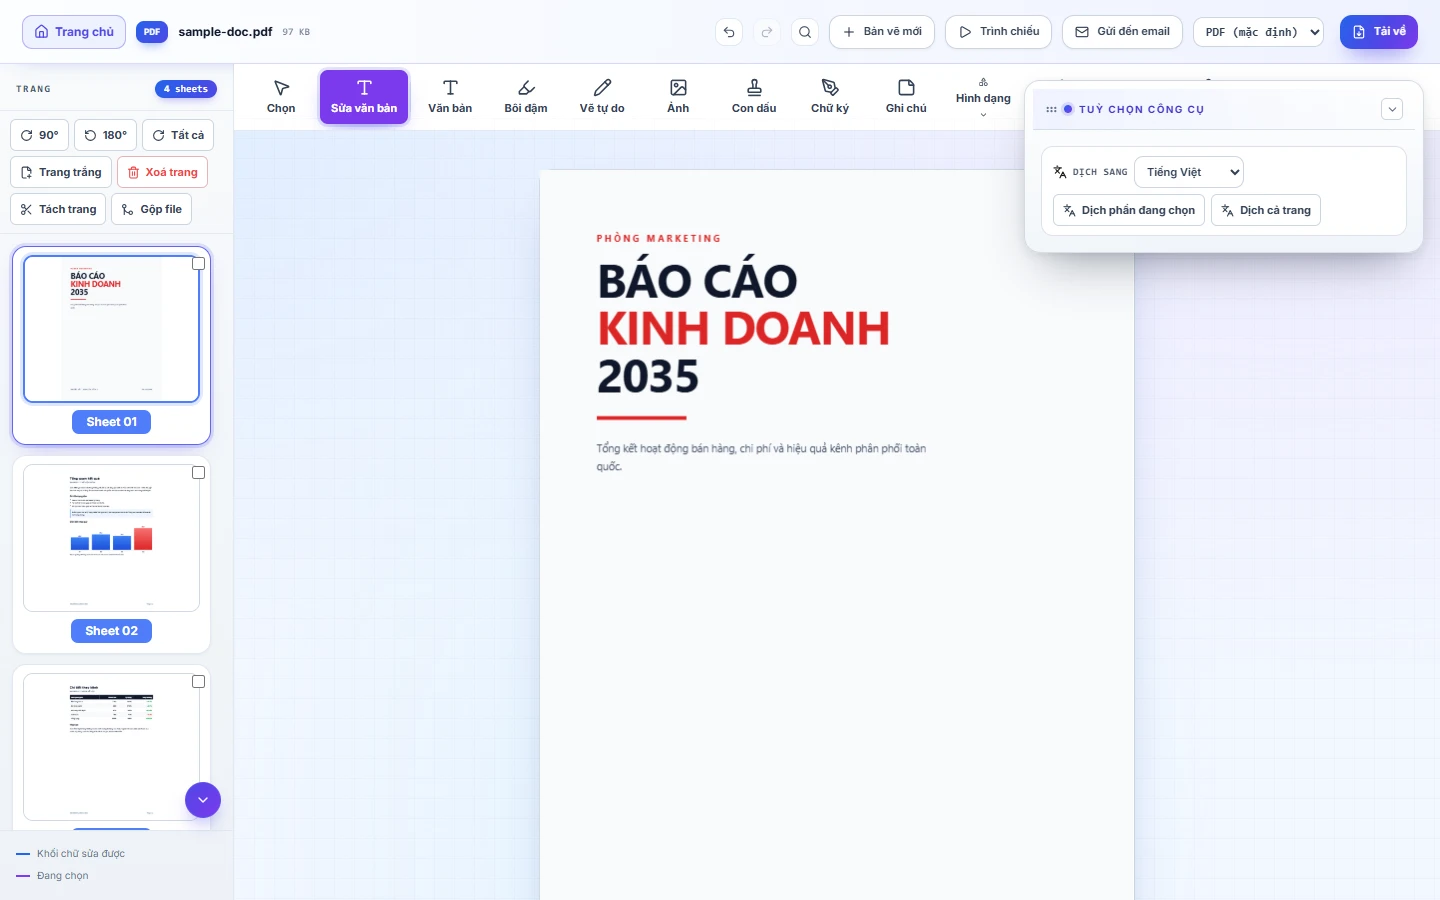1440x900 pixels.
Task: Open the Sheet 02 page thumbnail
Action: point(111,538)
